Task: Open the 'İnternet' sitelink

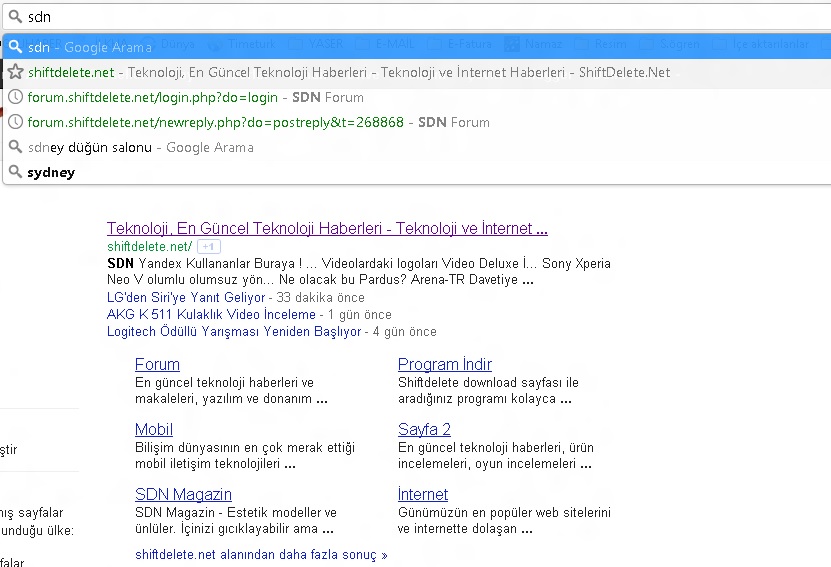Action: coord(422,494)
